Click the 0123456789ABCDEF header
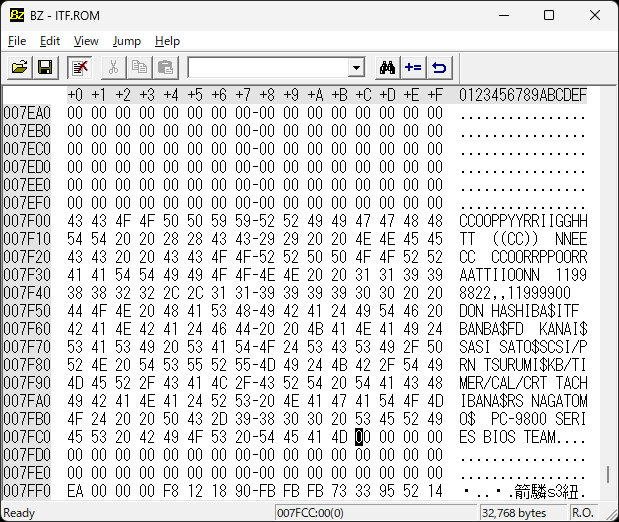Viewport: 619px width, 522px height. [x=523, y=95]
